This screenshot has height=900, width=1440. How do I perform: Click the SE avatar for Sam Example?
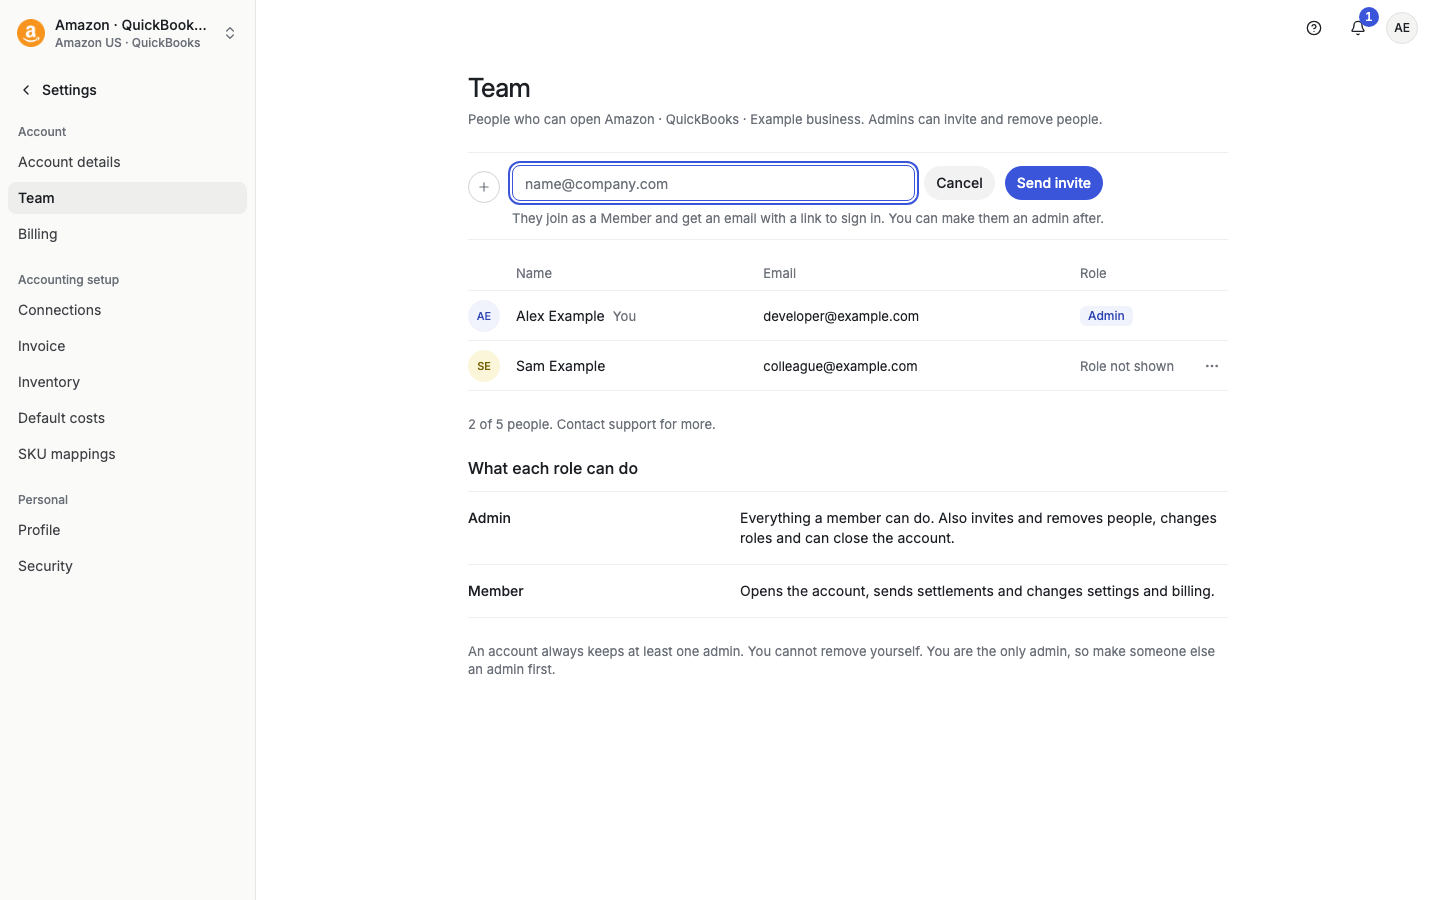(484, 366)
